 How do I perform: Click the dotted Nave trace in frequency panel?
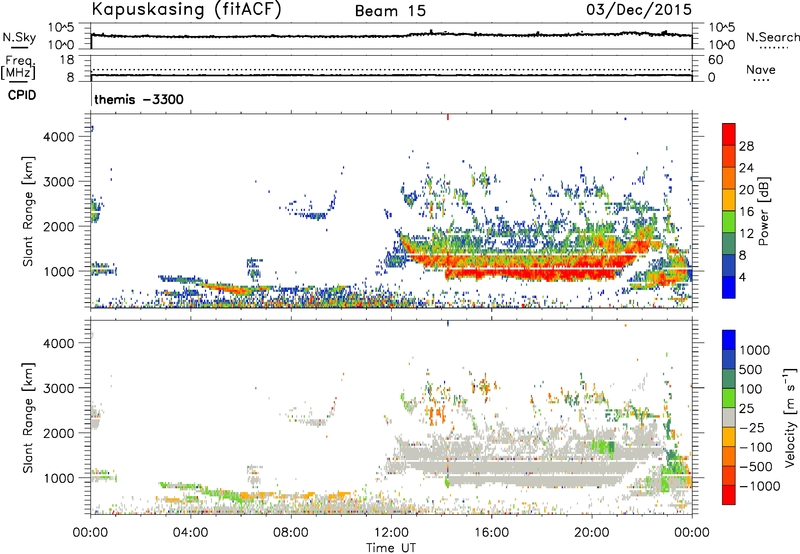(x=391, y=69)
